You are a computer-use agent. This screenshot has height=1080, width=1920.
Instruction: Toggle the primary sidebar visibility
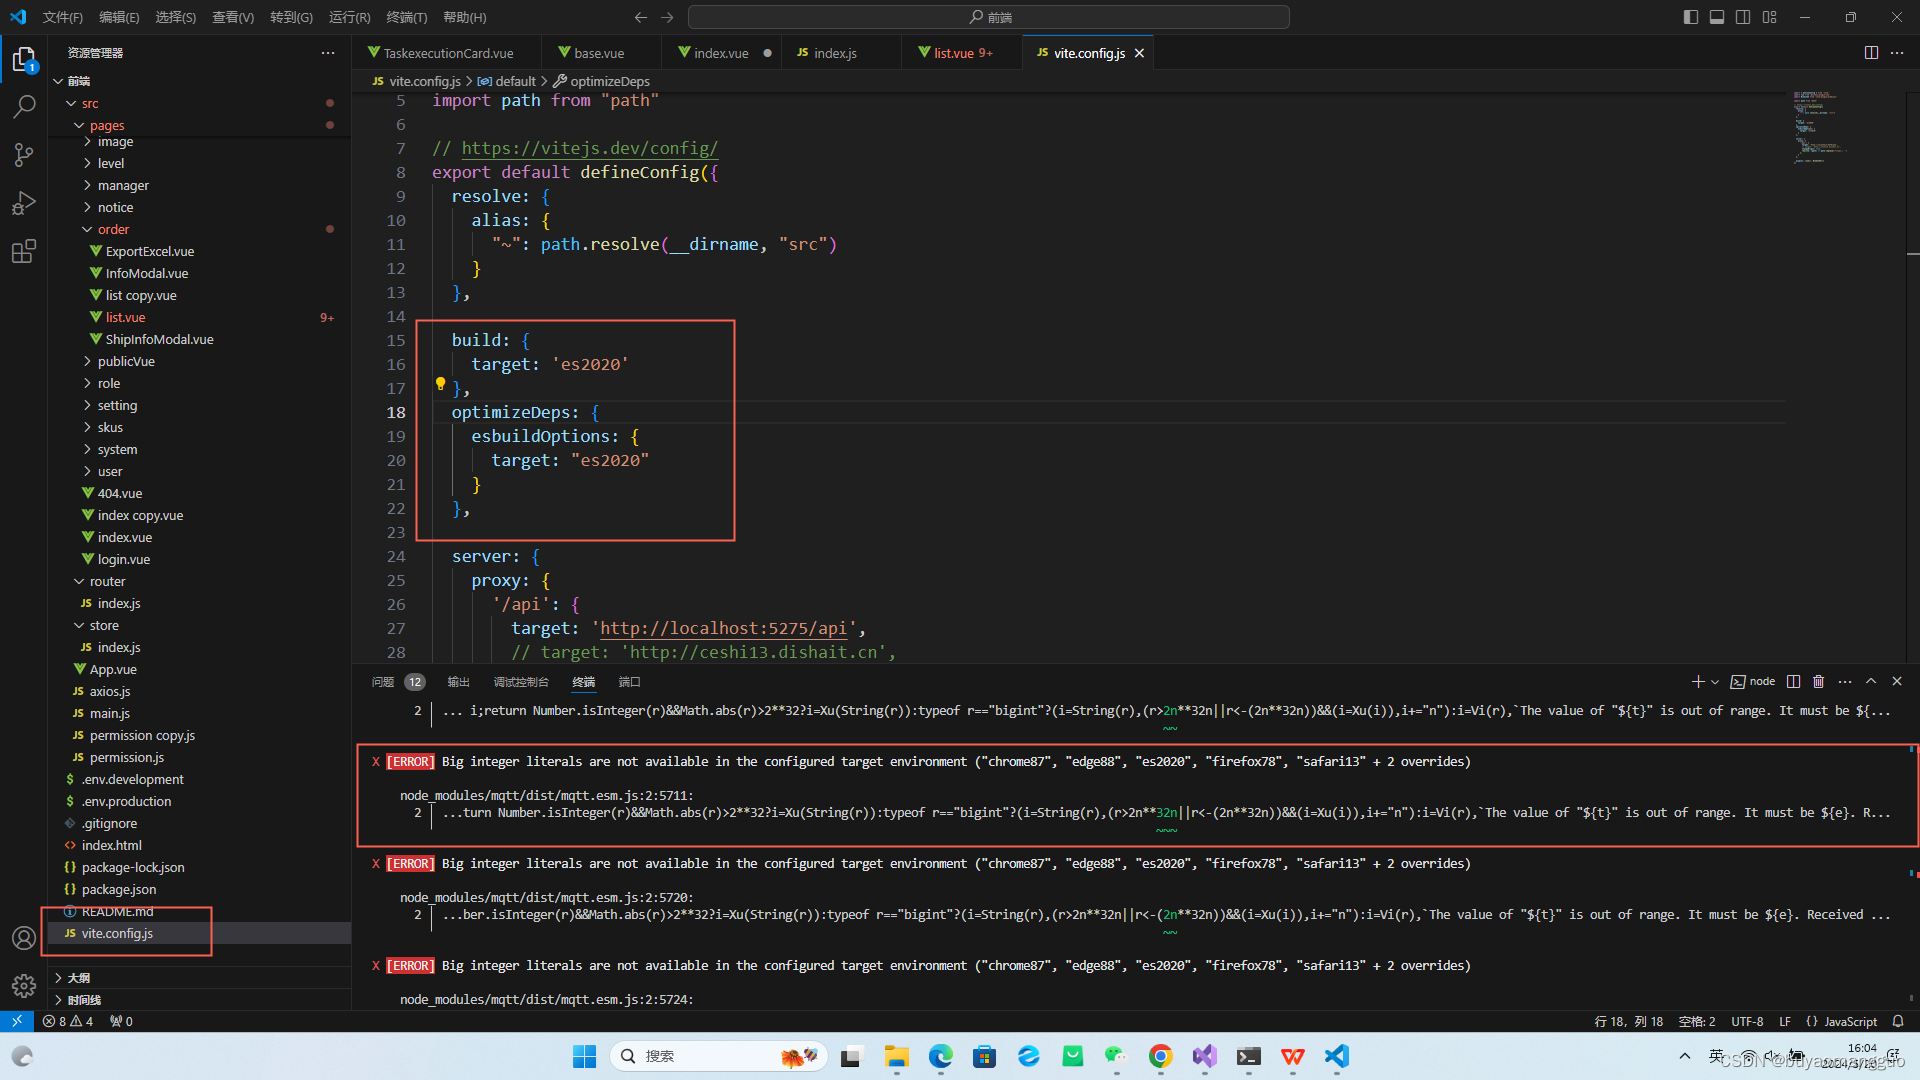[1689, 16]
